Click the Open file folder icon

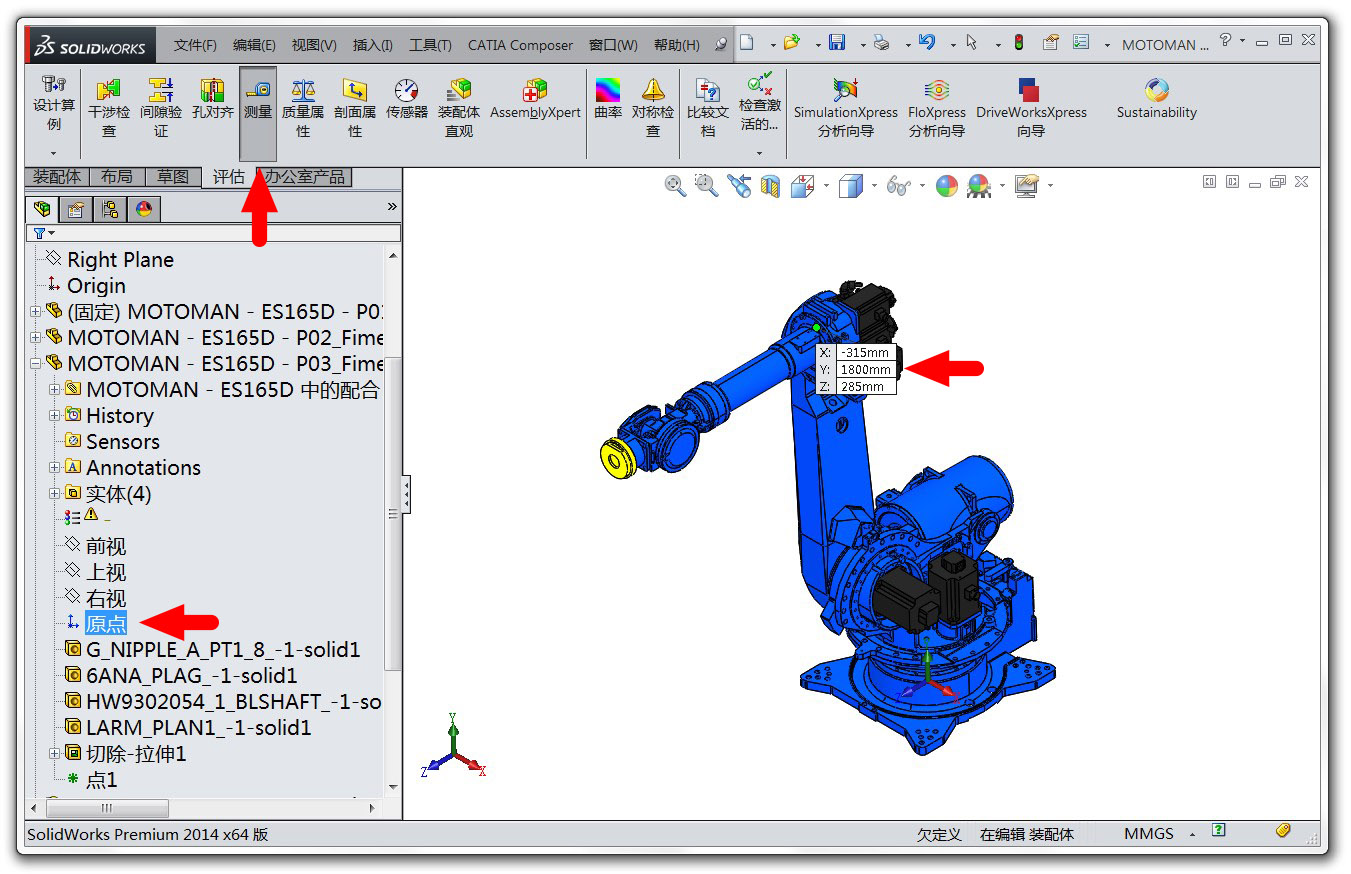(x=792, y=43)
